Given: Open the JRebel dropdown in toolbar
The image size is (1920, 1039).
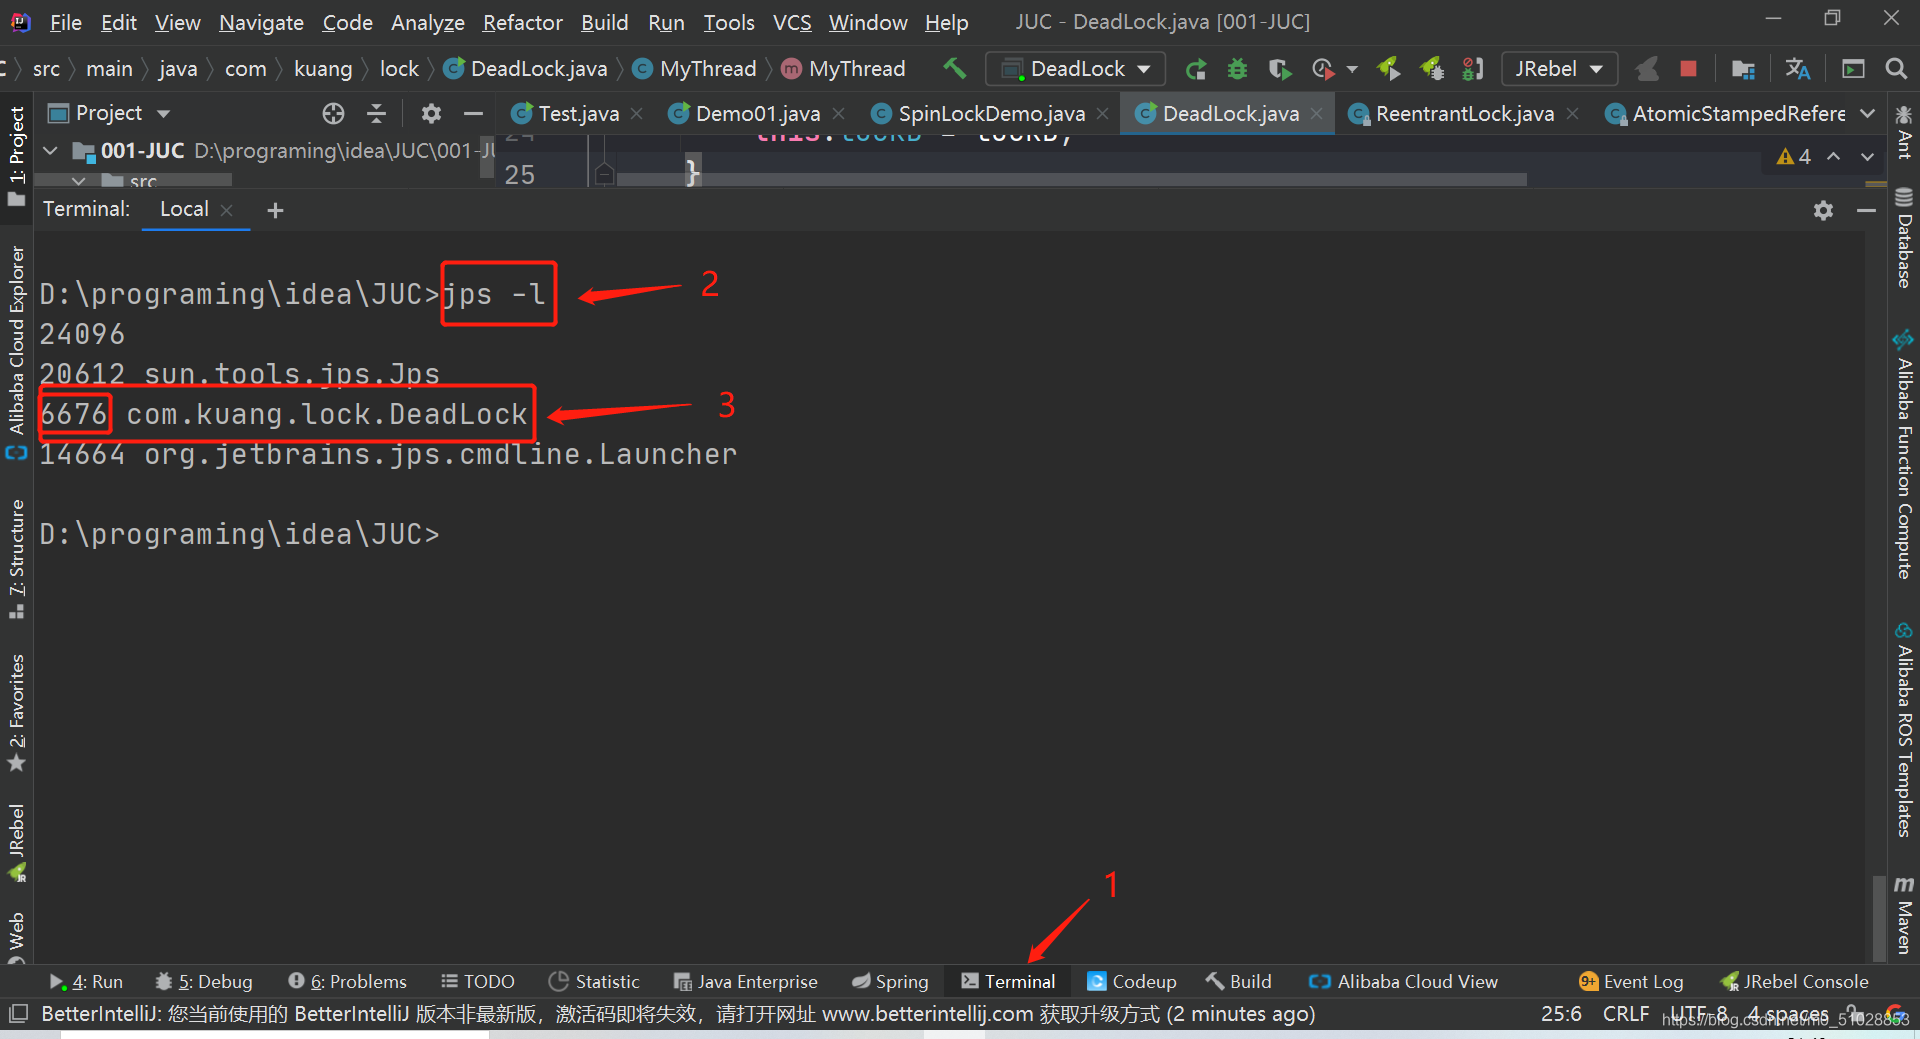Looking at the screenshot, I should point(1559,69).
